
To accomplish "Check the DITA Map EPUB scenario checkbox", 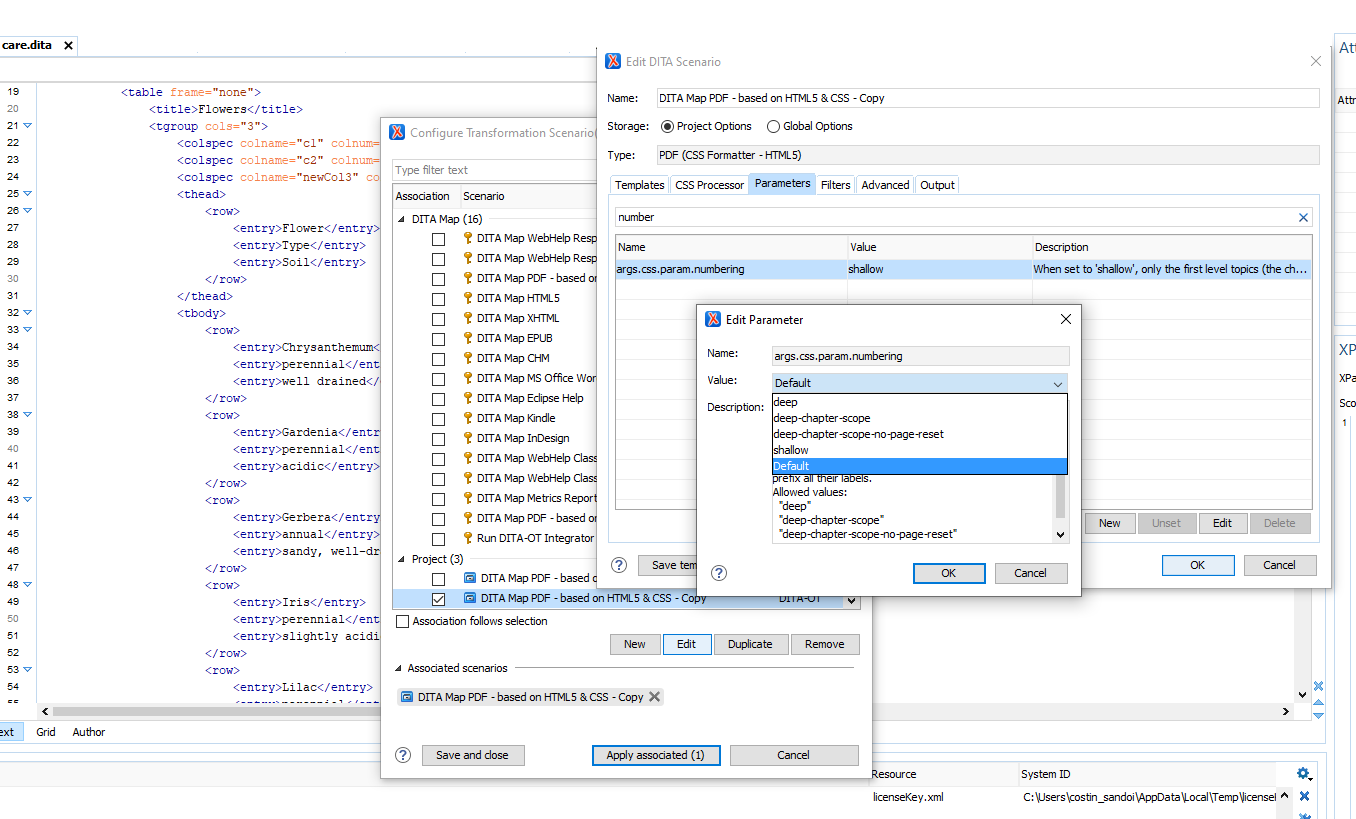I will [438, 339].
